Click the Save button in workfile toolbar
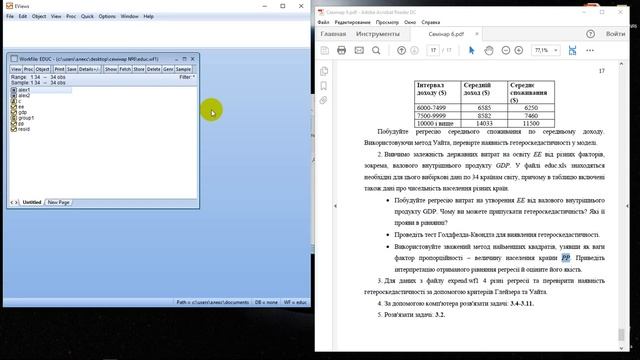Screen dimensions: 640x360 [71, 69]
